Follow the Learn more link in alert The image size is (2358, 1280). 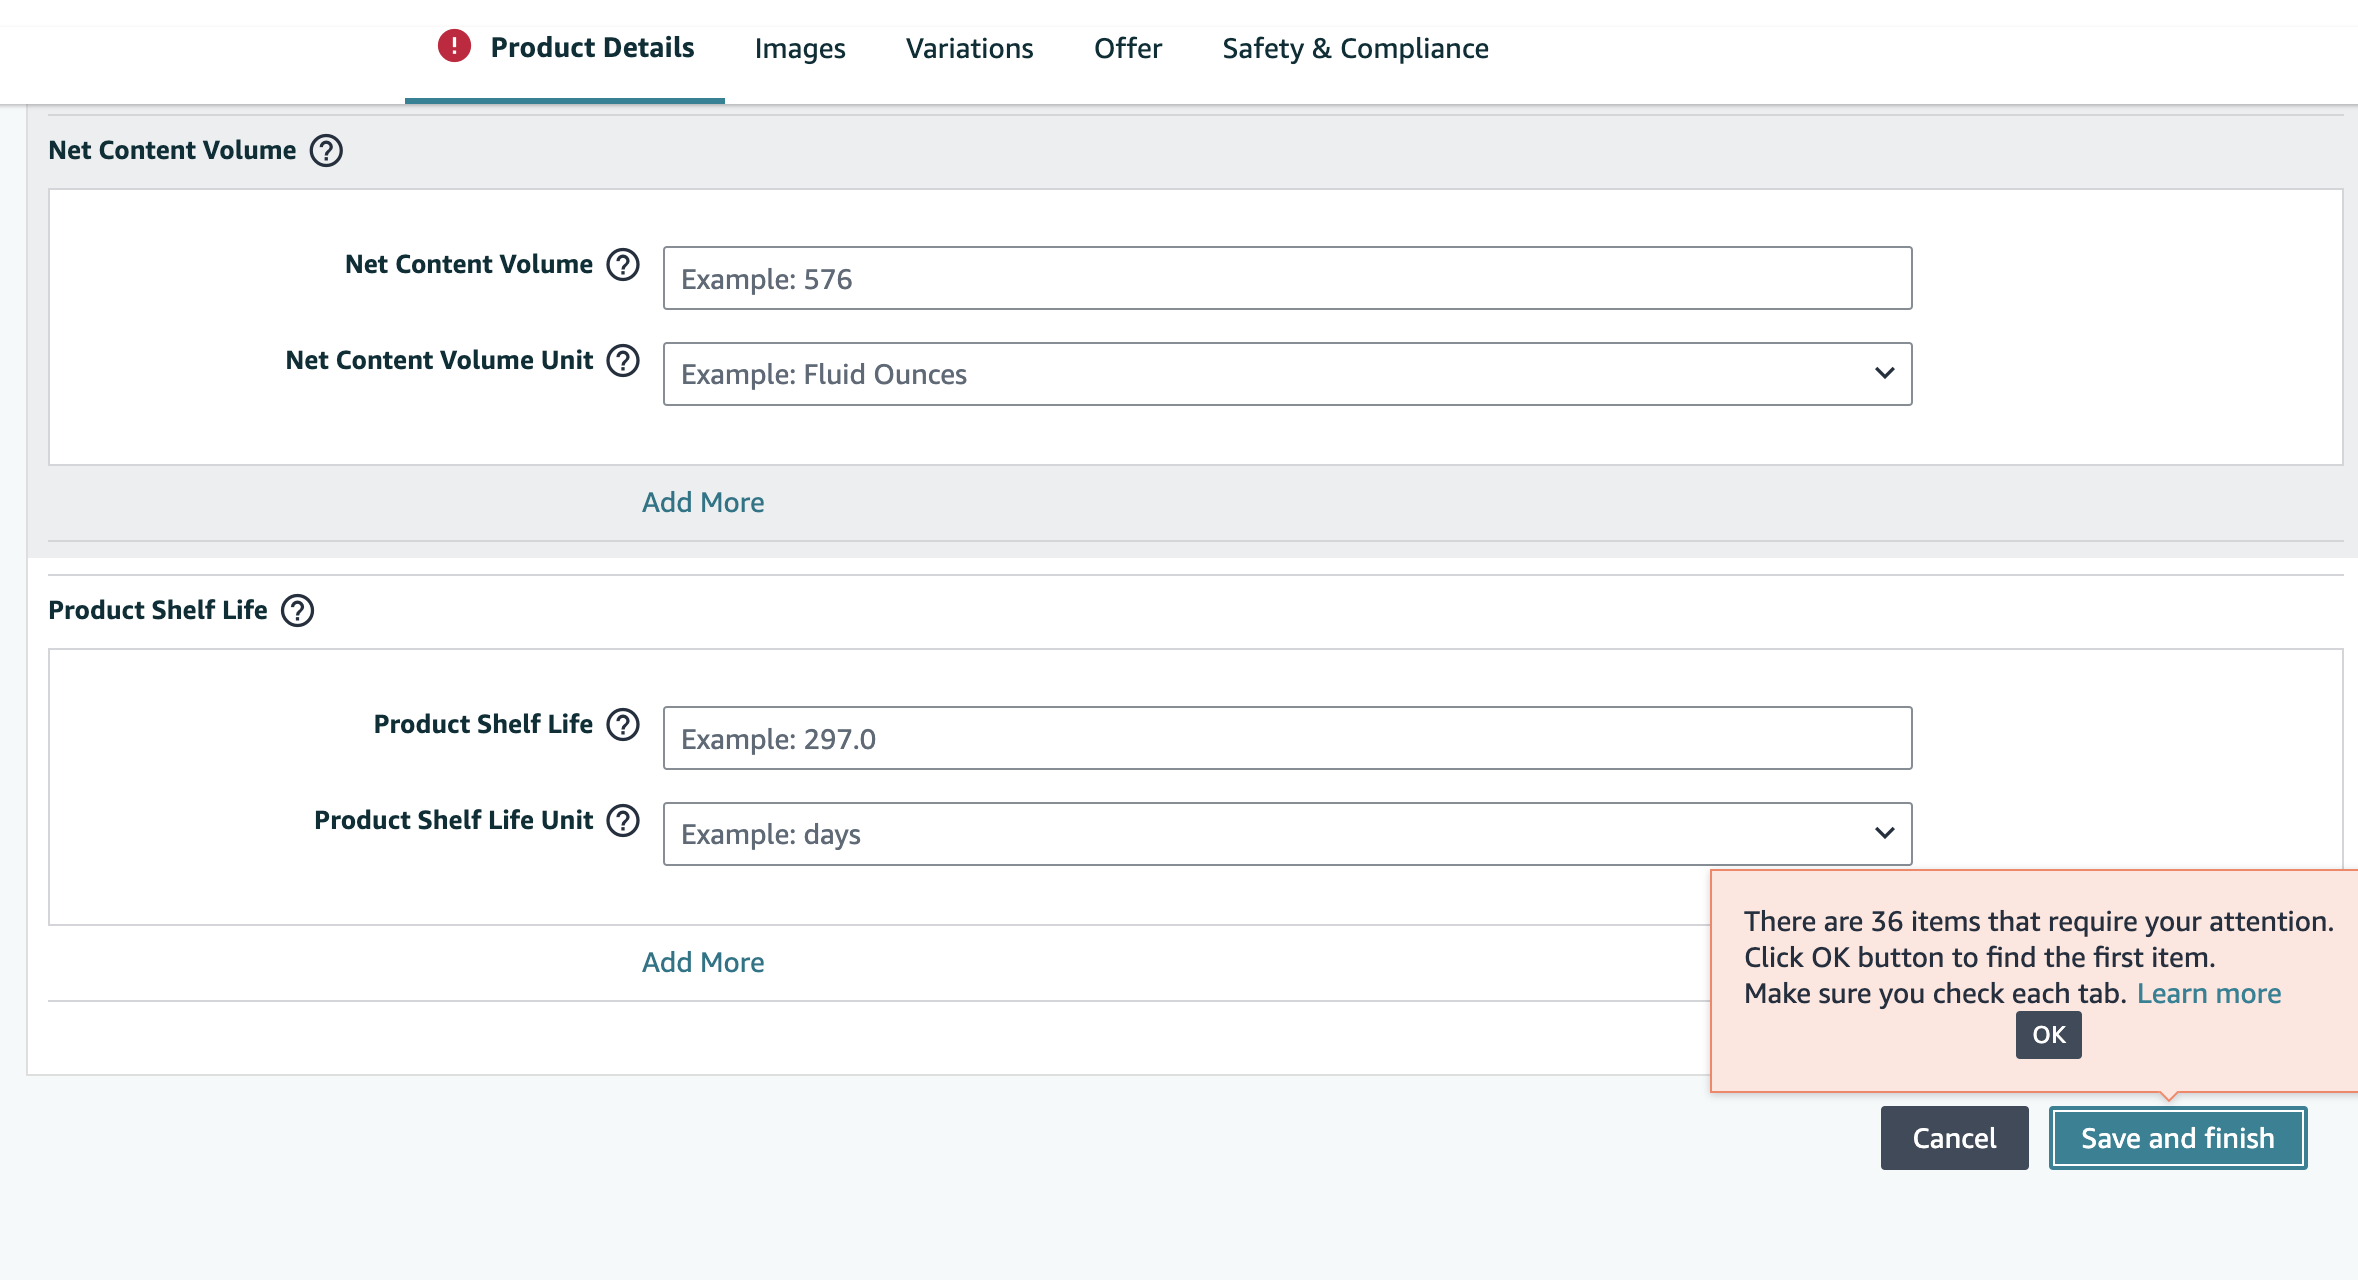[x=2209, y=993]
